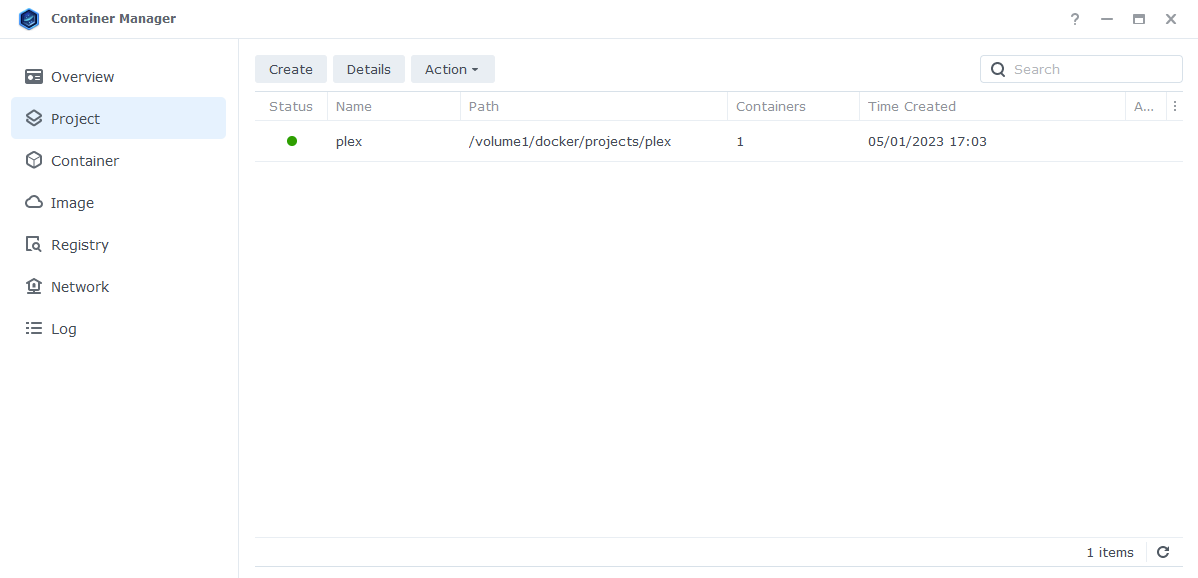Toggle the Status column header
Image resolution: width=1198 pixels, height=578 pixels.
(x=290, y=106)
